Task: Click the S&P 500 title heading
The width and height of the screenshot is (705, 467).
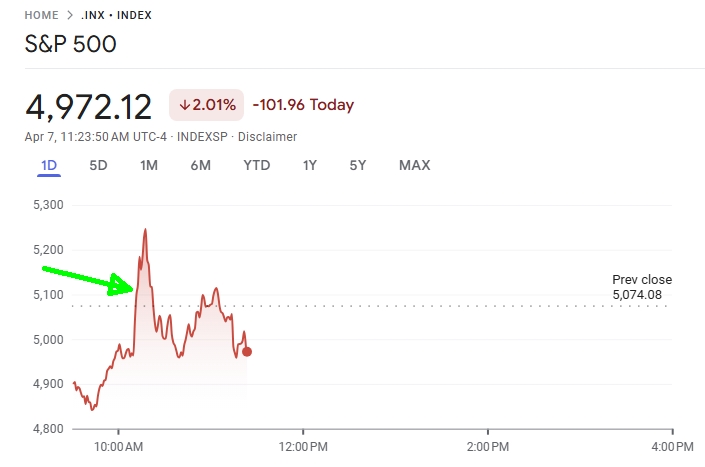Action: coord(70,45)
